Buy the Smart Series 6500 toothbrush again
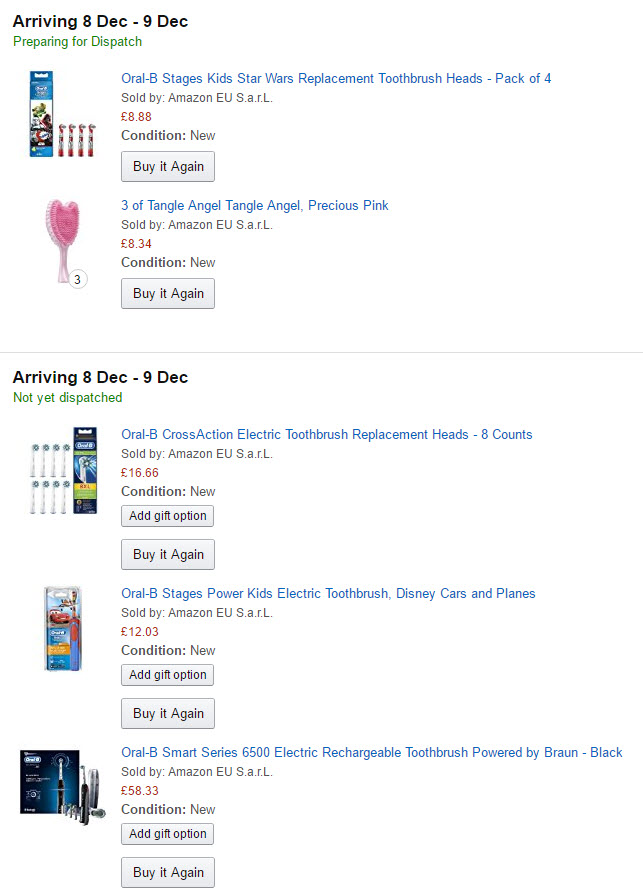643x896 pixels. (168, 872)
